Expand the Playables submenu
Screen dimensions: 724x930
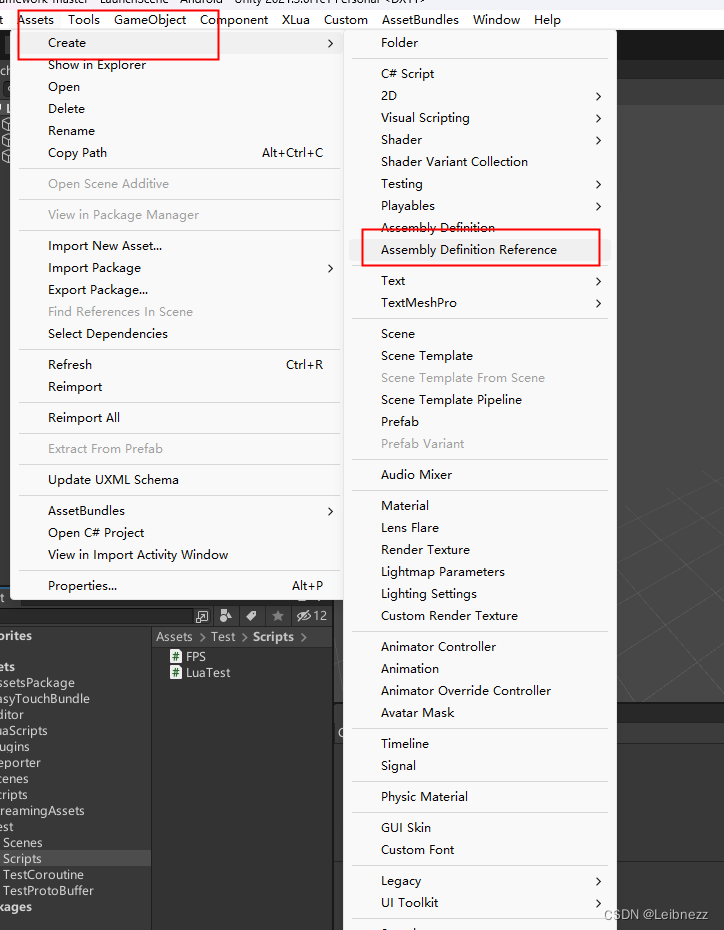click(x=480, y=205)
